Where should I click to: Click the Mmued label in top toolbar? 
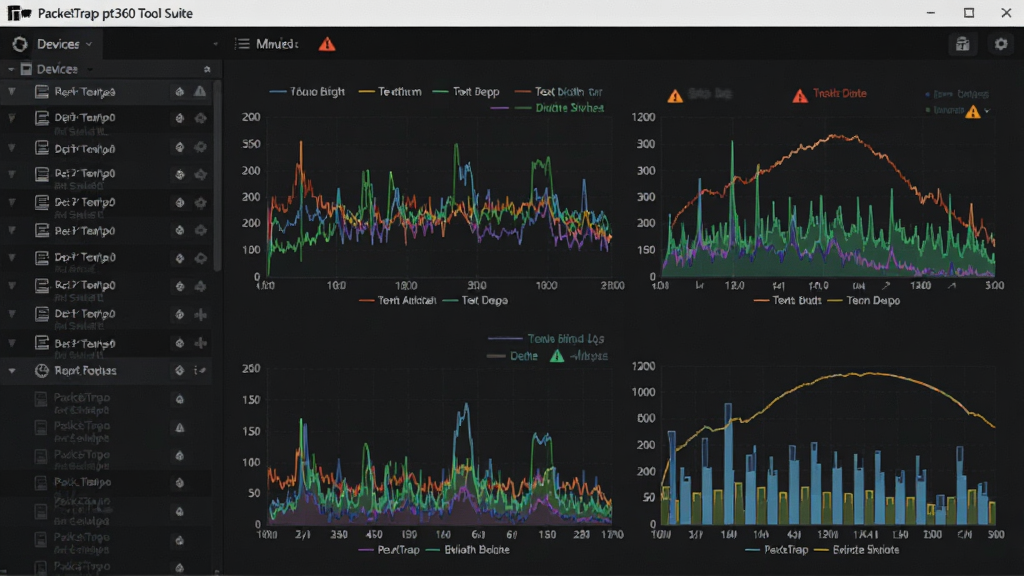click(277, 44)
